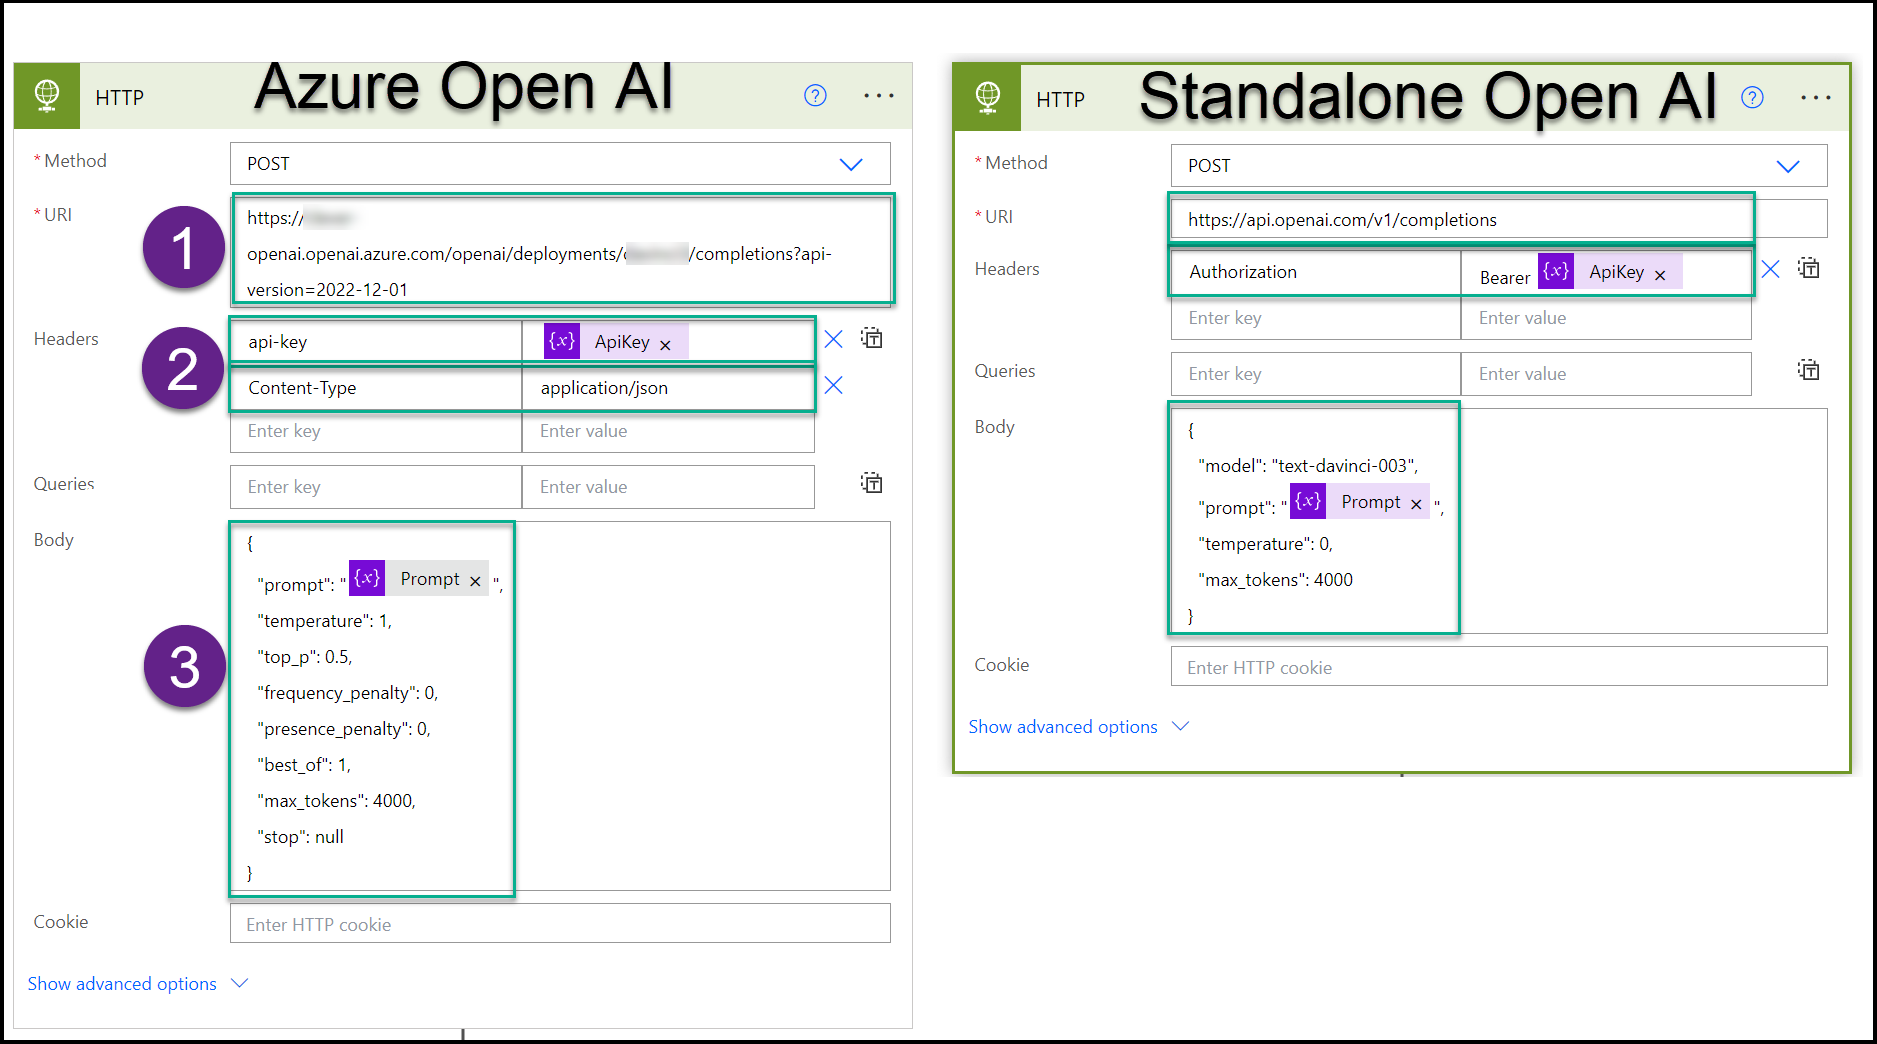The height and width of the screenshot is (1044, 1877).
Task: Click "top_p": 0.5 line in Azure body
Action: pos(305,657)
